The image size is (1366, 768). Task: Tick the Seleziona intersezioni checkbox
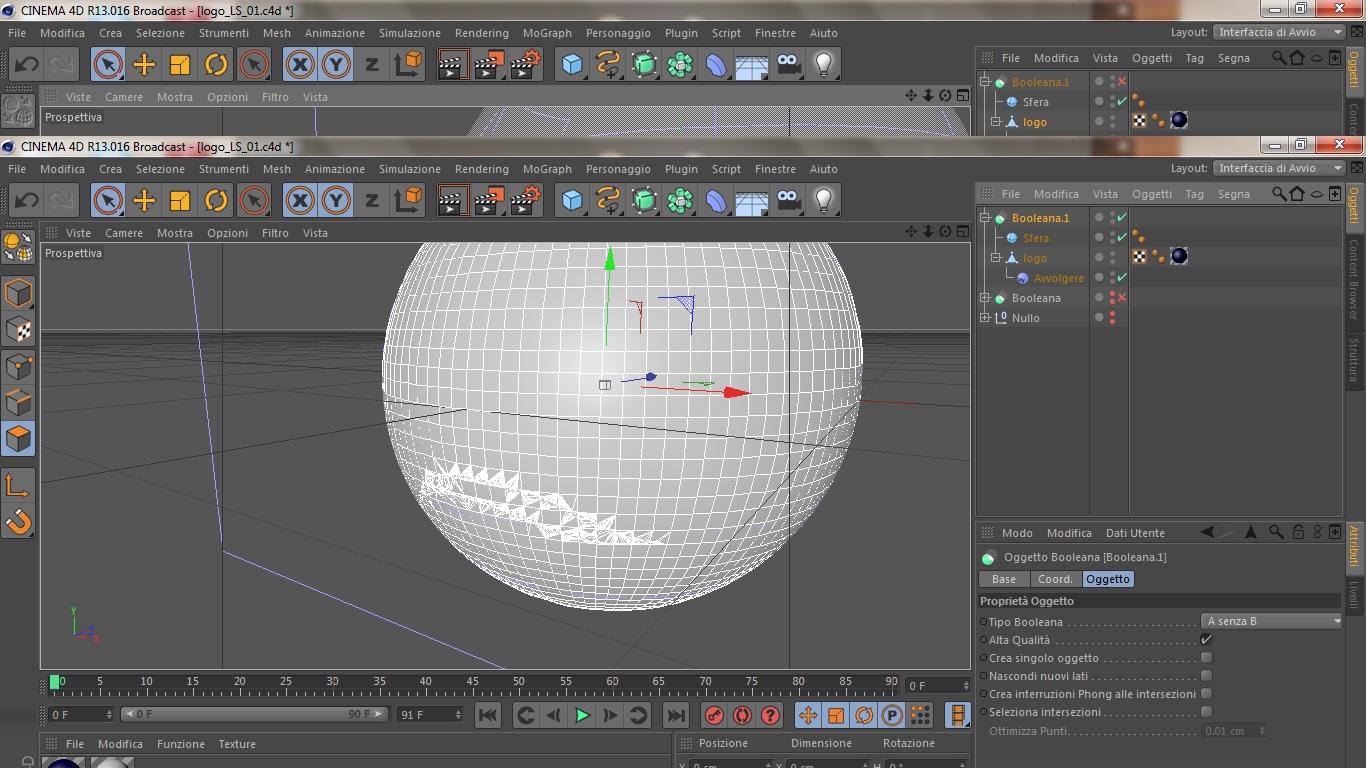pos(1206,712)
